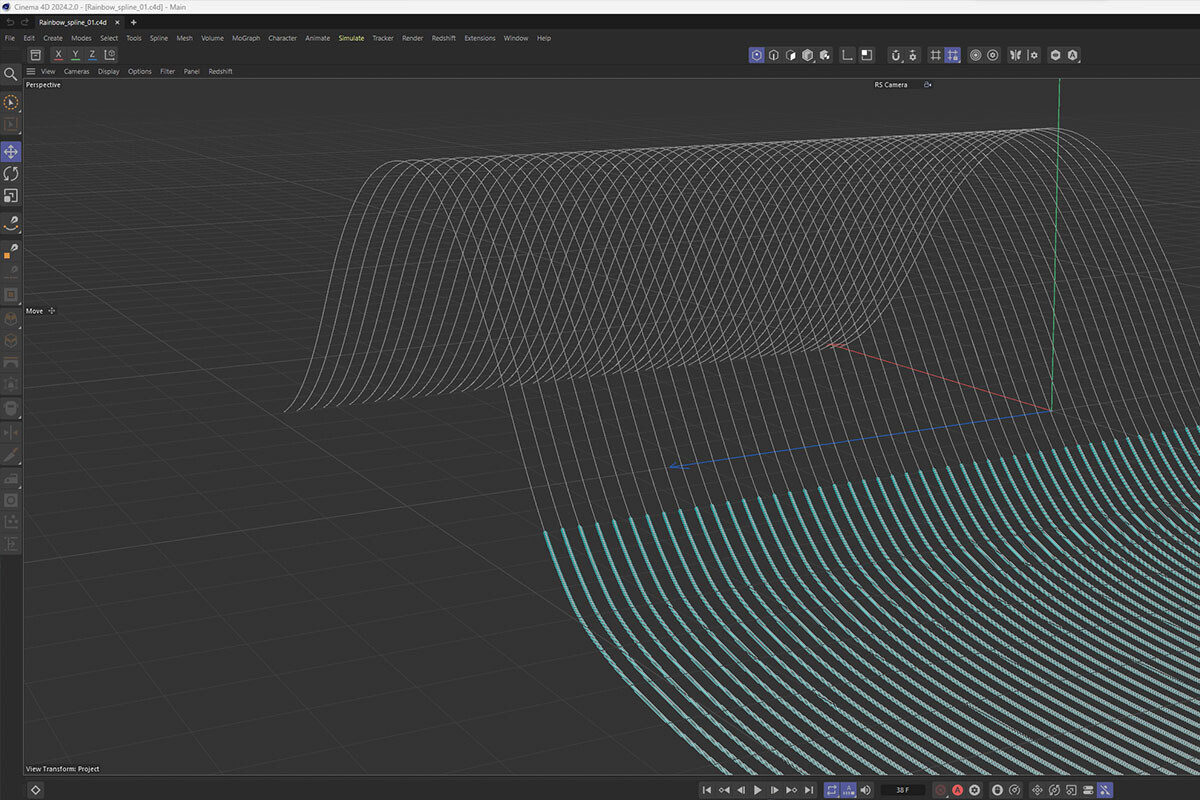Open the search magnifier icon

tap(11, 74)
